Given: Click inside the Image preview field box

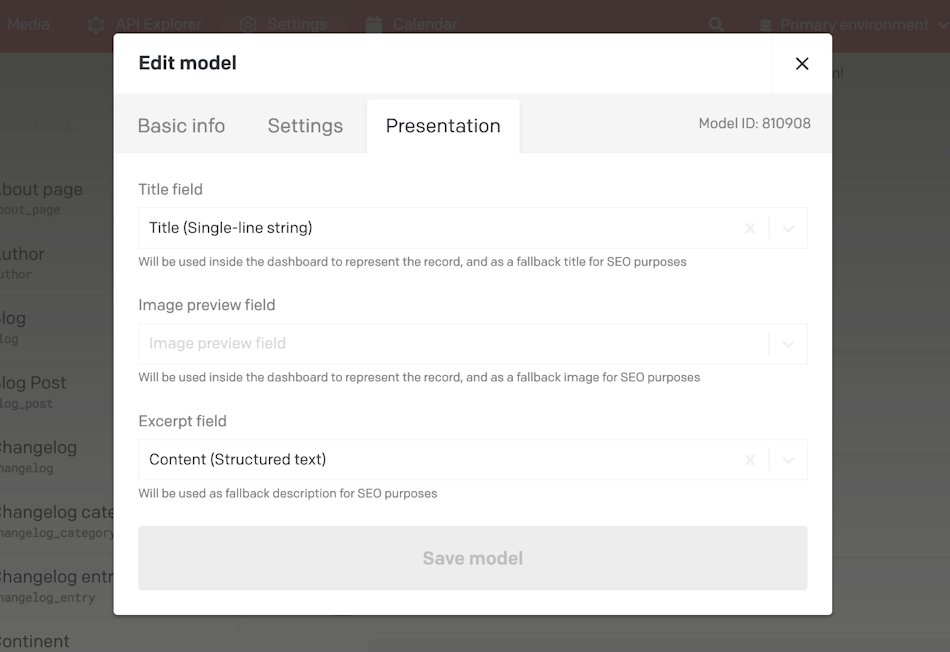Looking at the screenshot, I should (x=453, y=344).
